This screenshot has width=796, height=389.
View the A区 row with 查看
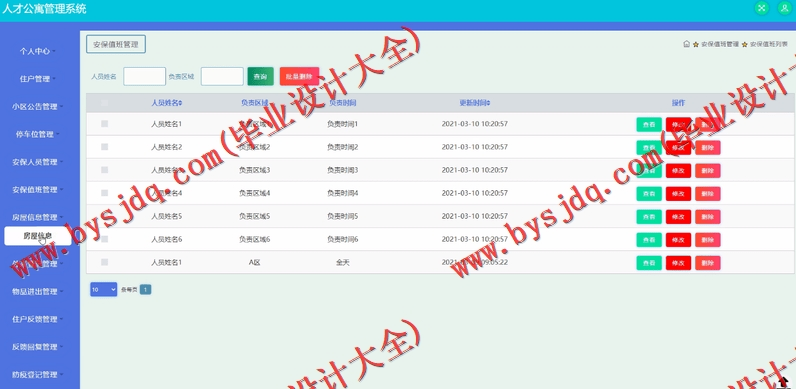(649, 263)
